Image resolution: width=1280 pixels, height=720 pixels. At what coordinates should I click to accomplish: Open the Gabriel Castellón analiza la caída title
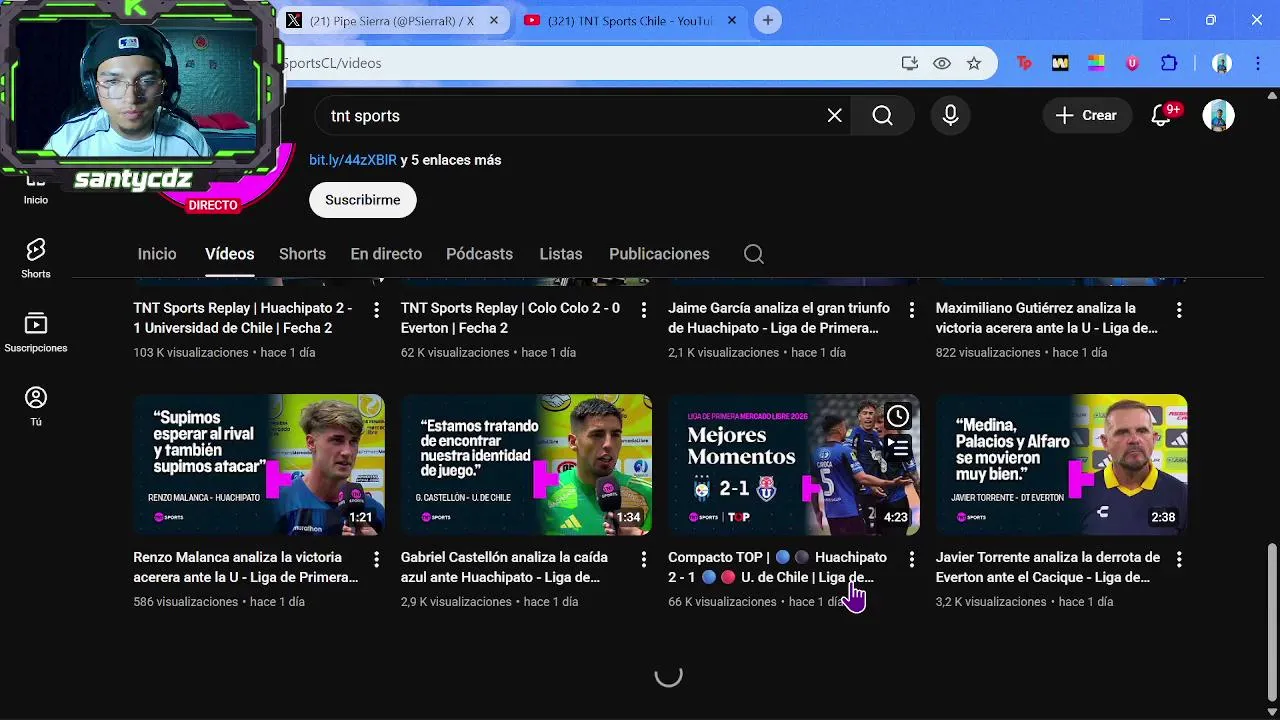pos(504,567)
